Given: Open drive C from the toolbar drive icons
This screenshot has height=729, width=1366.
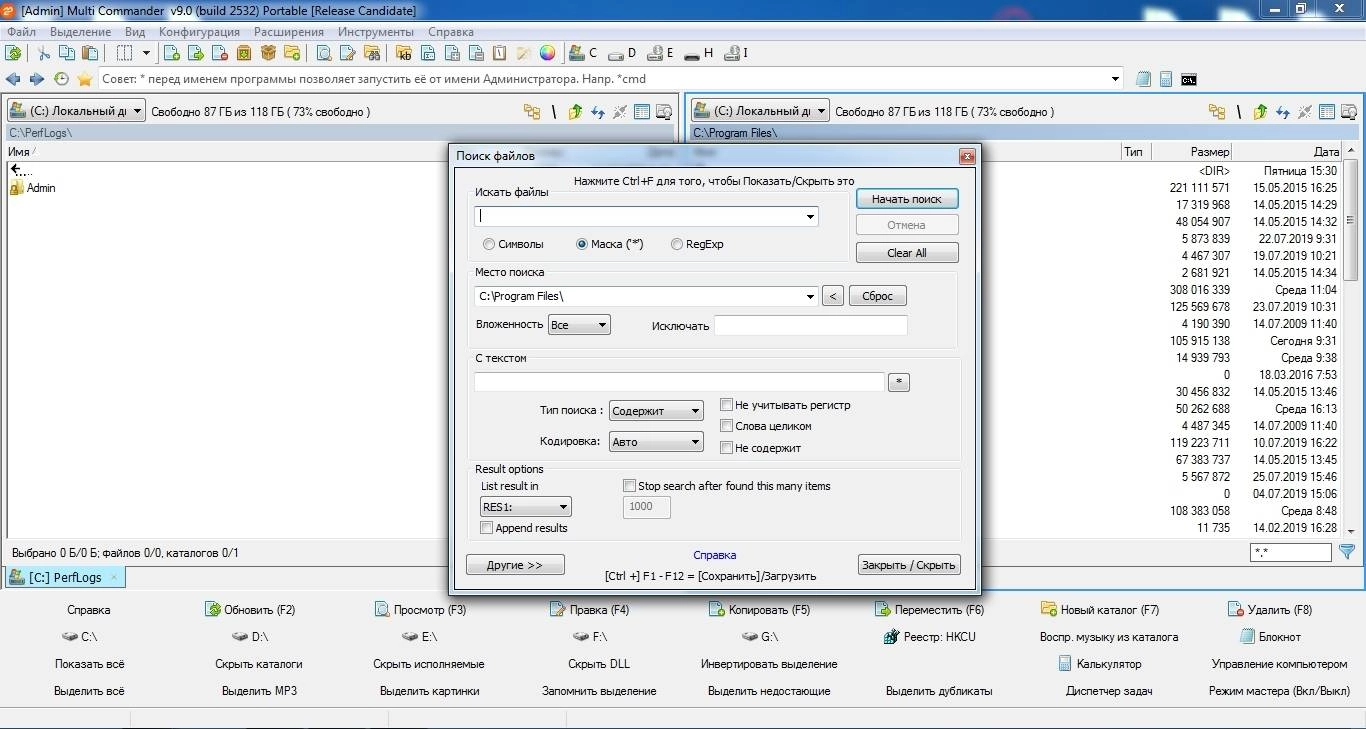Looking at the screenshot, I should pos(583,53).
